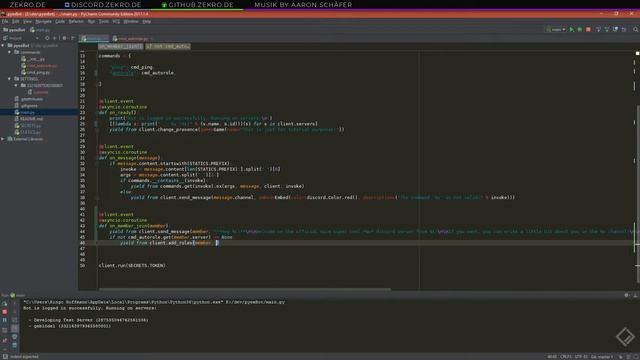
Task: Open the Refactor menu
Action: coord(76,21)
